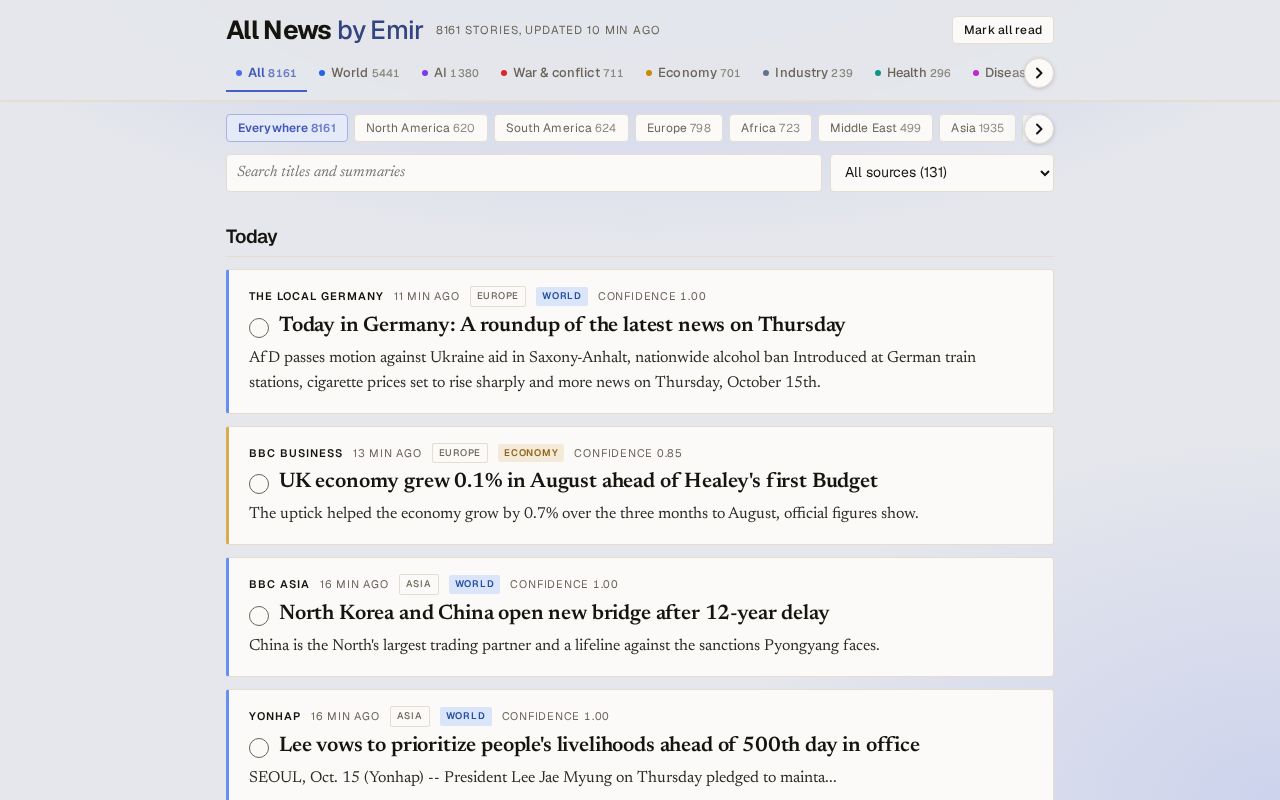This screenshot has height=800, width=1280.
Task: Click WORLD tag on Yonhap story
Action: (x=466, y=716)
